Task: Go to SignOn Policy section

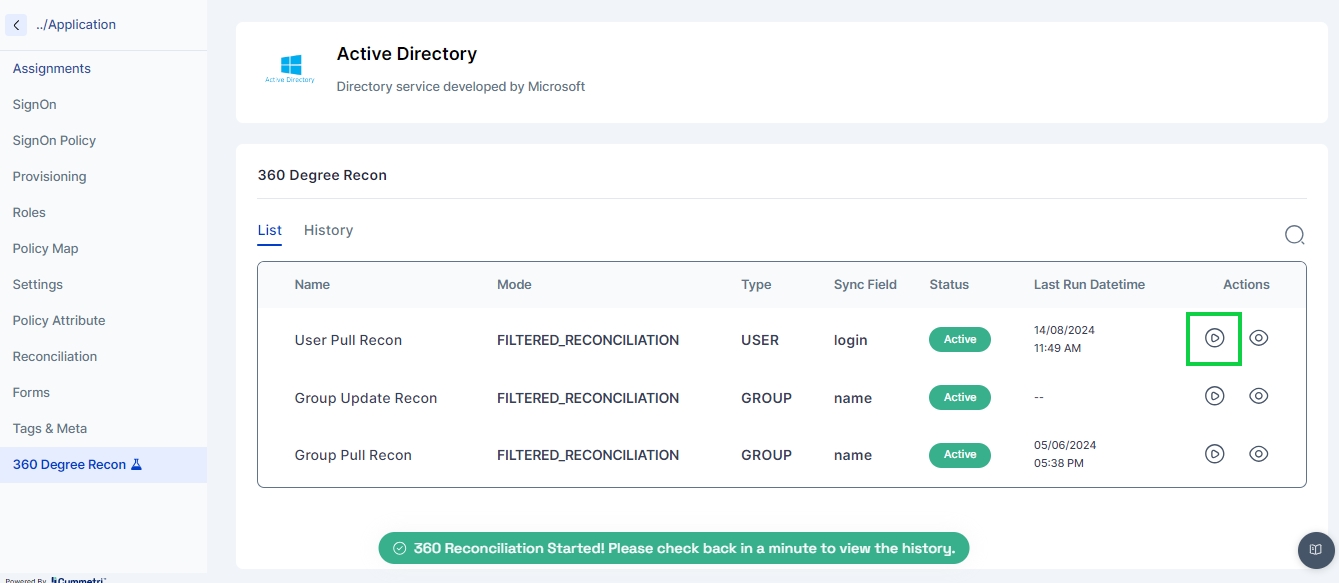Action: (x=54, y=141)
